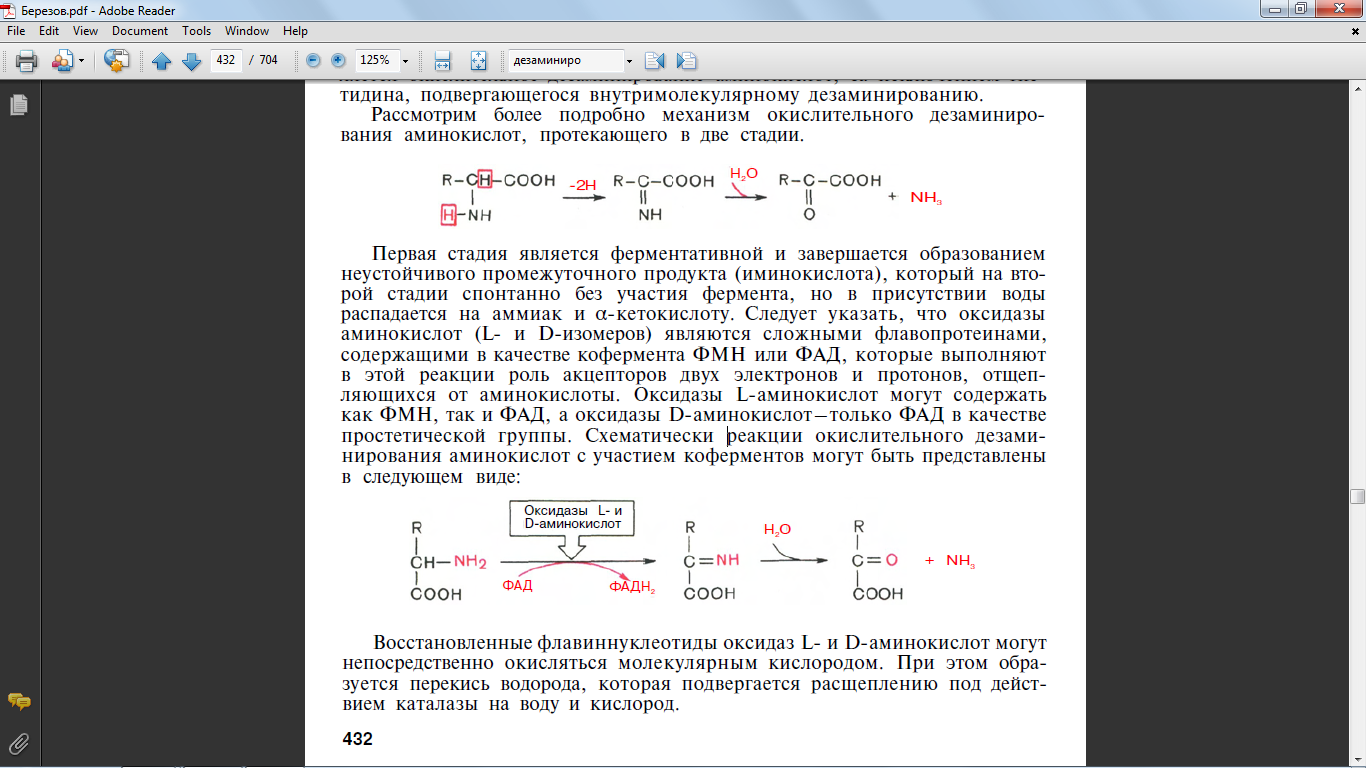Click the fit one full page icon

coord(477,61)
